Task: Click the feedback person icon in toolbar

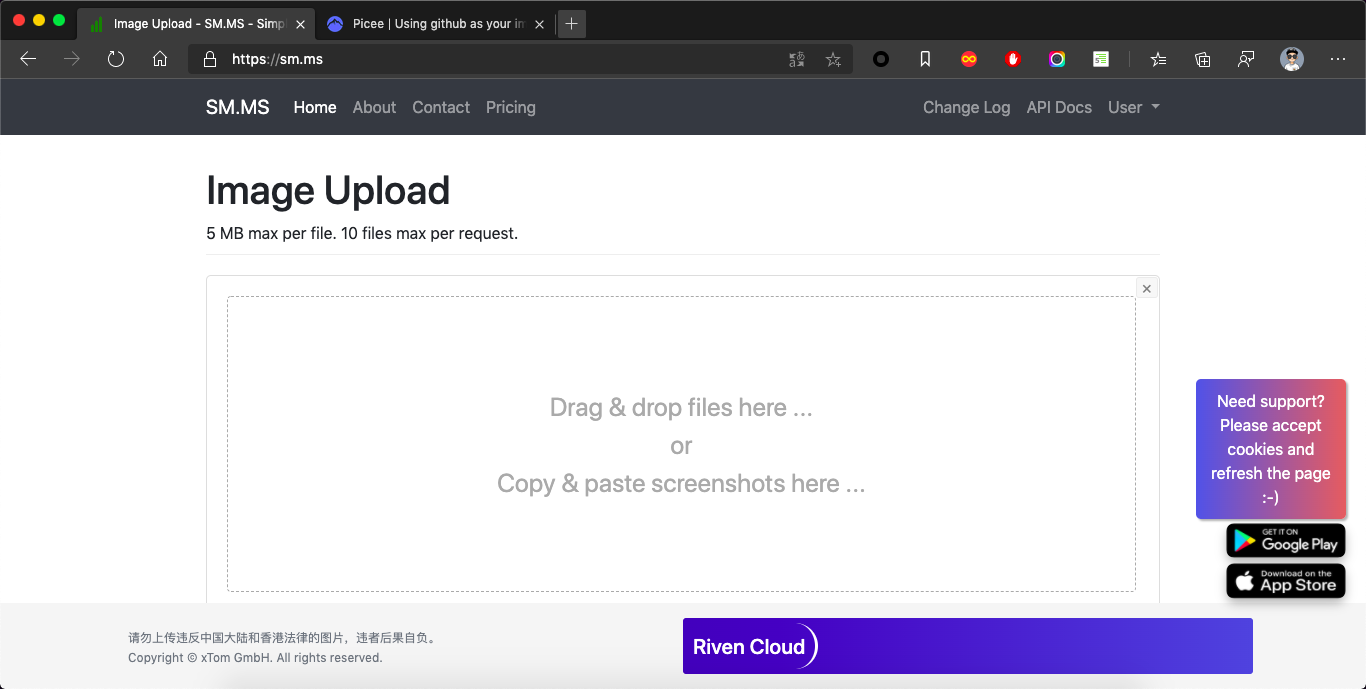Action: tap(1246, 59)
